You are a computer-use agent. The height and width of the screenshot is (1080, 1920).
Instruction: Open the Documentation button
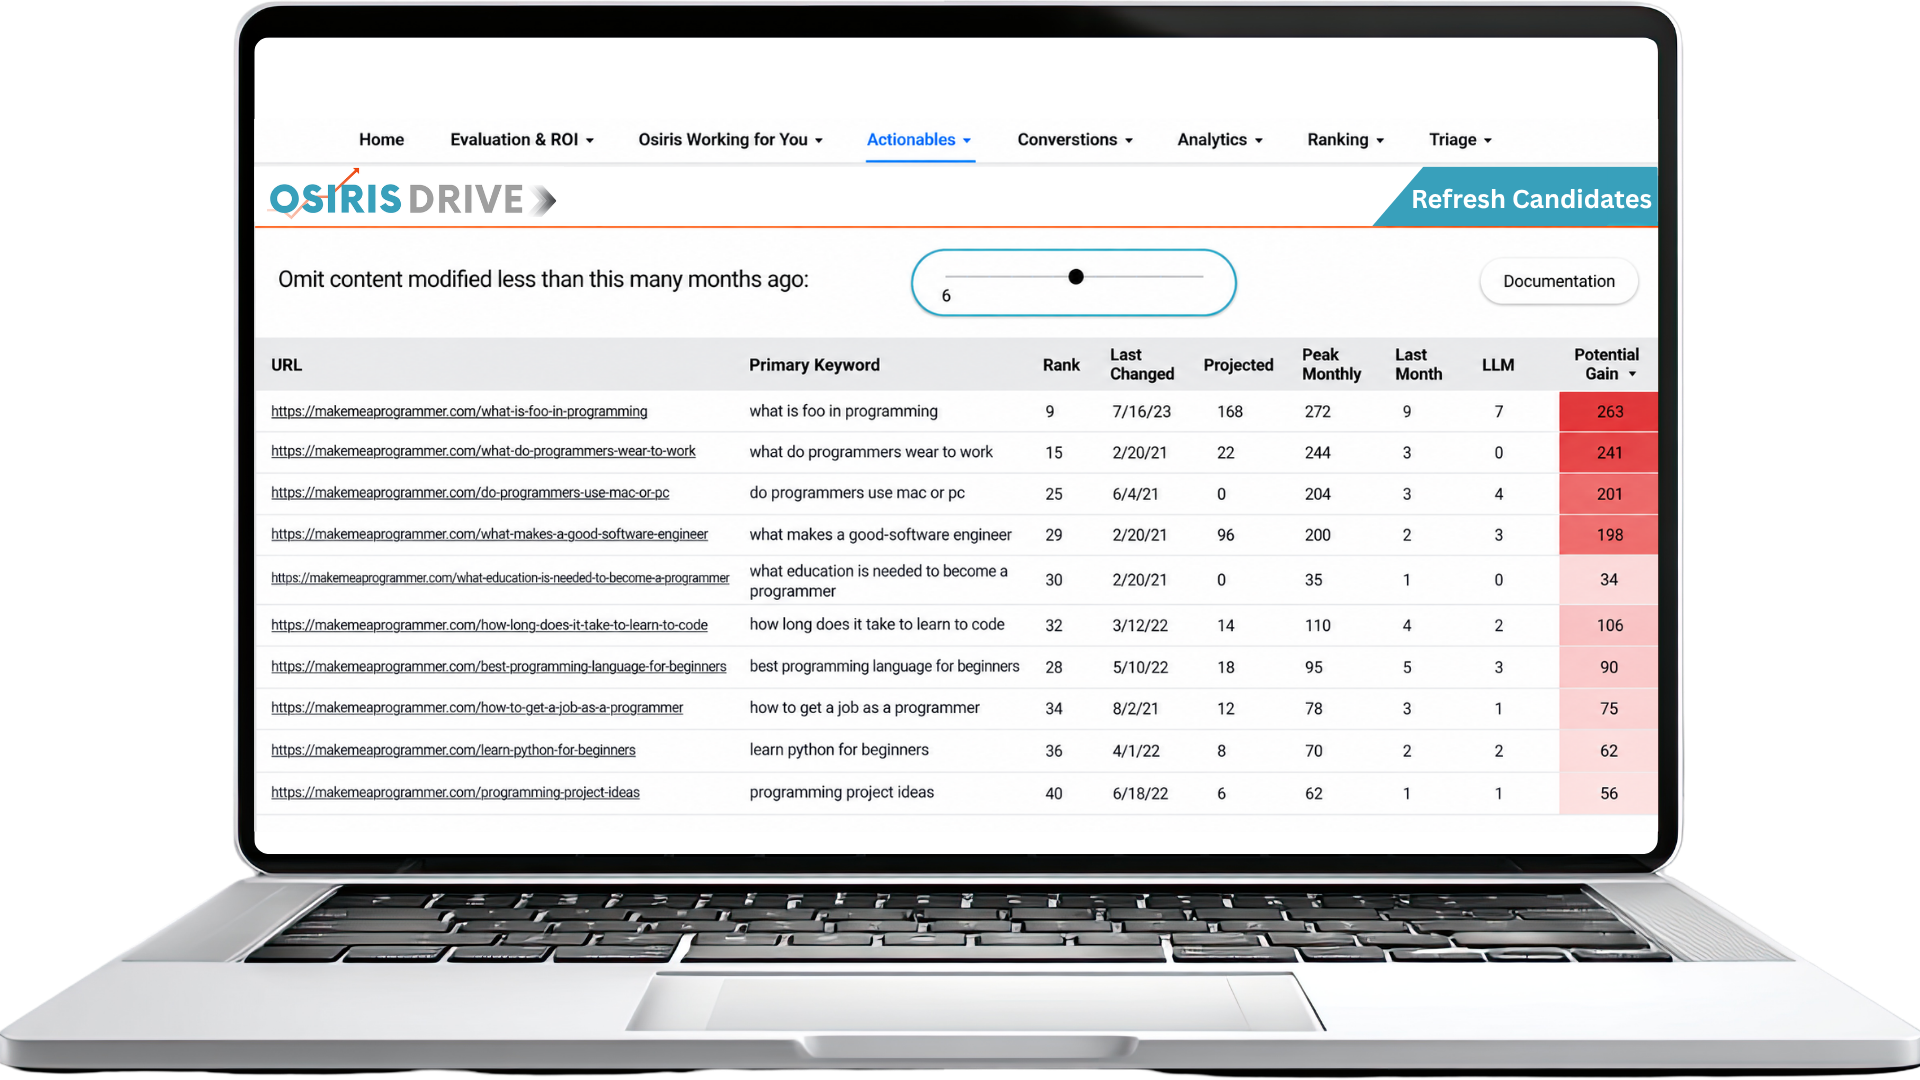click(x=1559, y=282)
